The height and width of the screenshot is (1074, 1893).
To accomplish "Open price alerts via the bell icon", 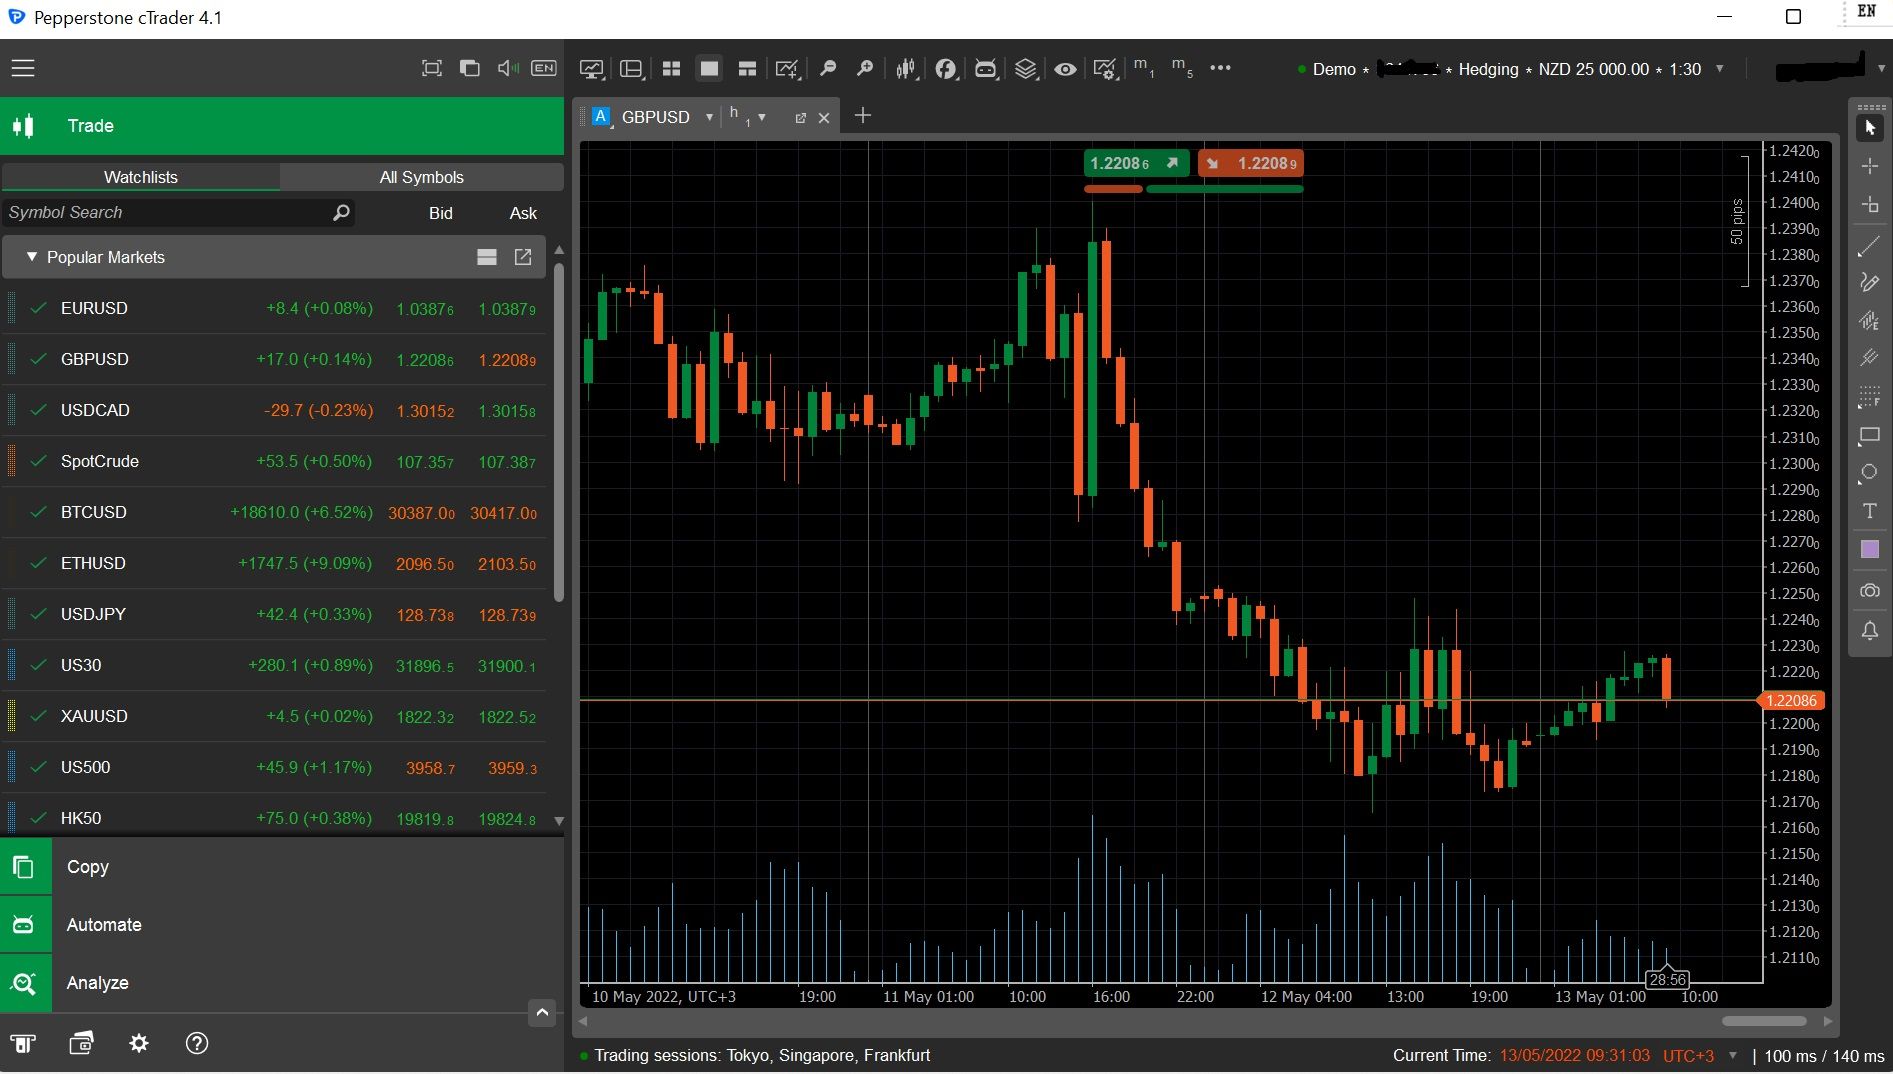I will pos(1869,631).
